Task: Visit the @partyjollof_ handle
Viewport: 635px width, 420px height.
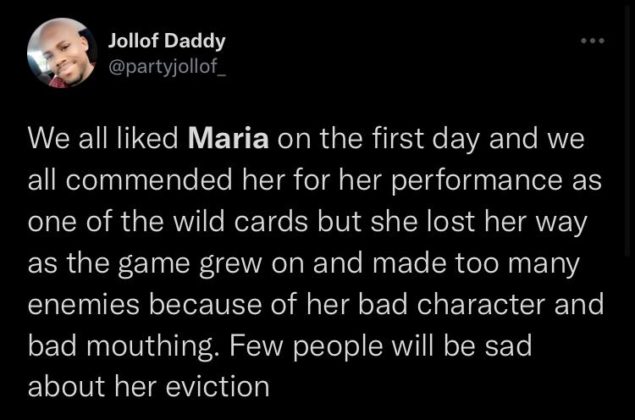Action: pyautogui.click(x=166, y=66)
